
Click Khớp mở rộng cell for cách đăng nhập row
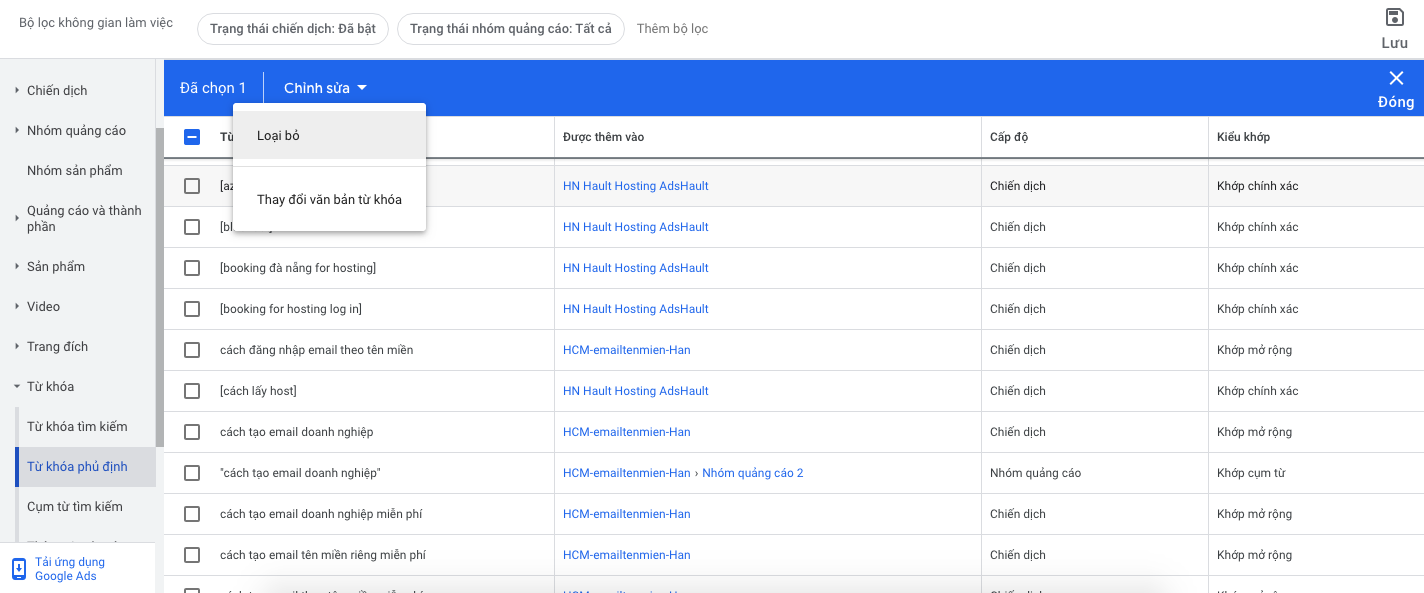click(1254, 350)
